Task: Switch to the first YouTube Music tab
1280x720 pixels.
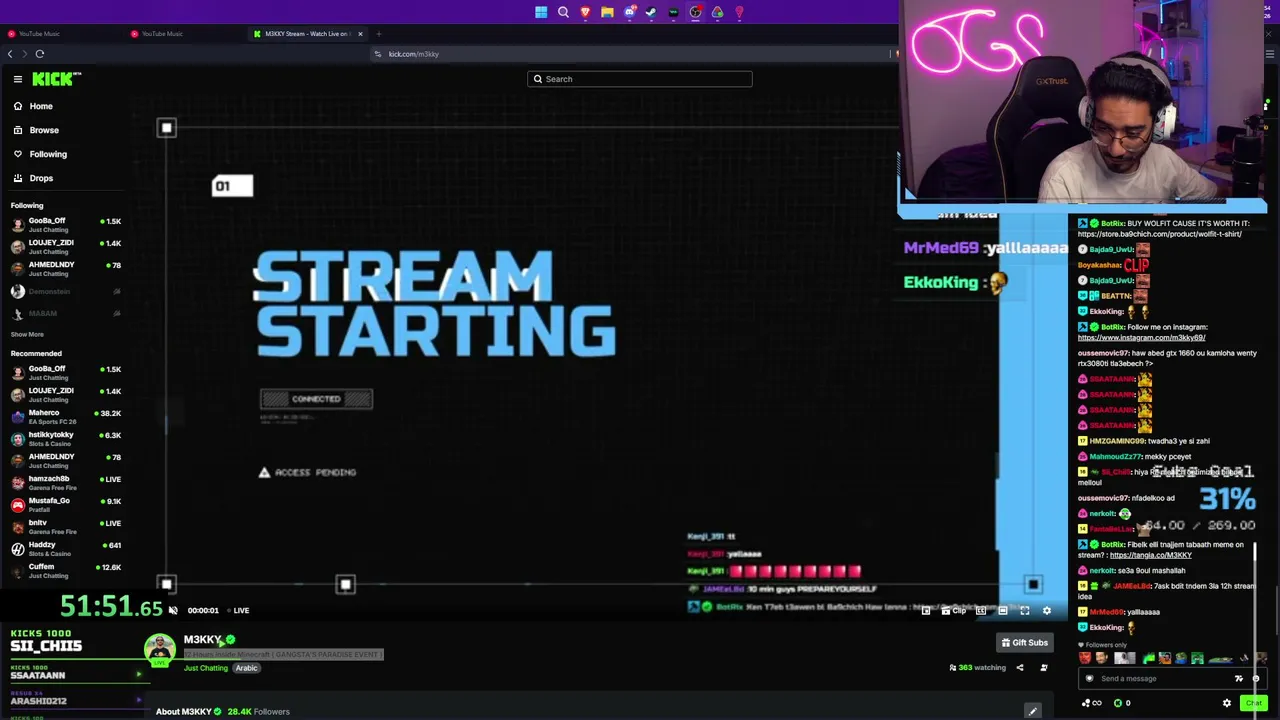Action: coord(62,34)
